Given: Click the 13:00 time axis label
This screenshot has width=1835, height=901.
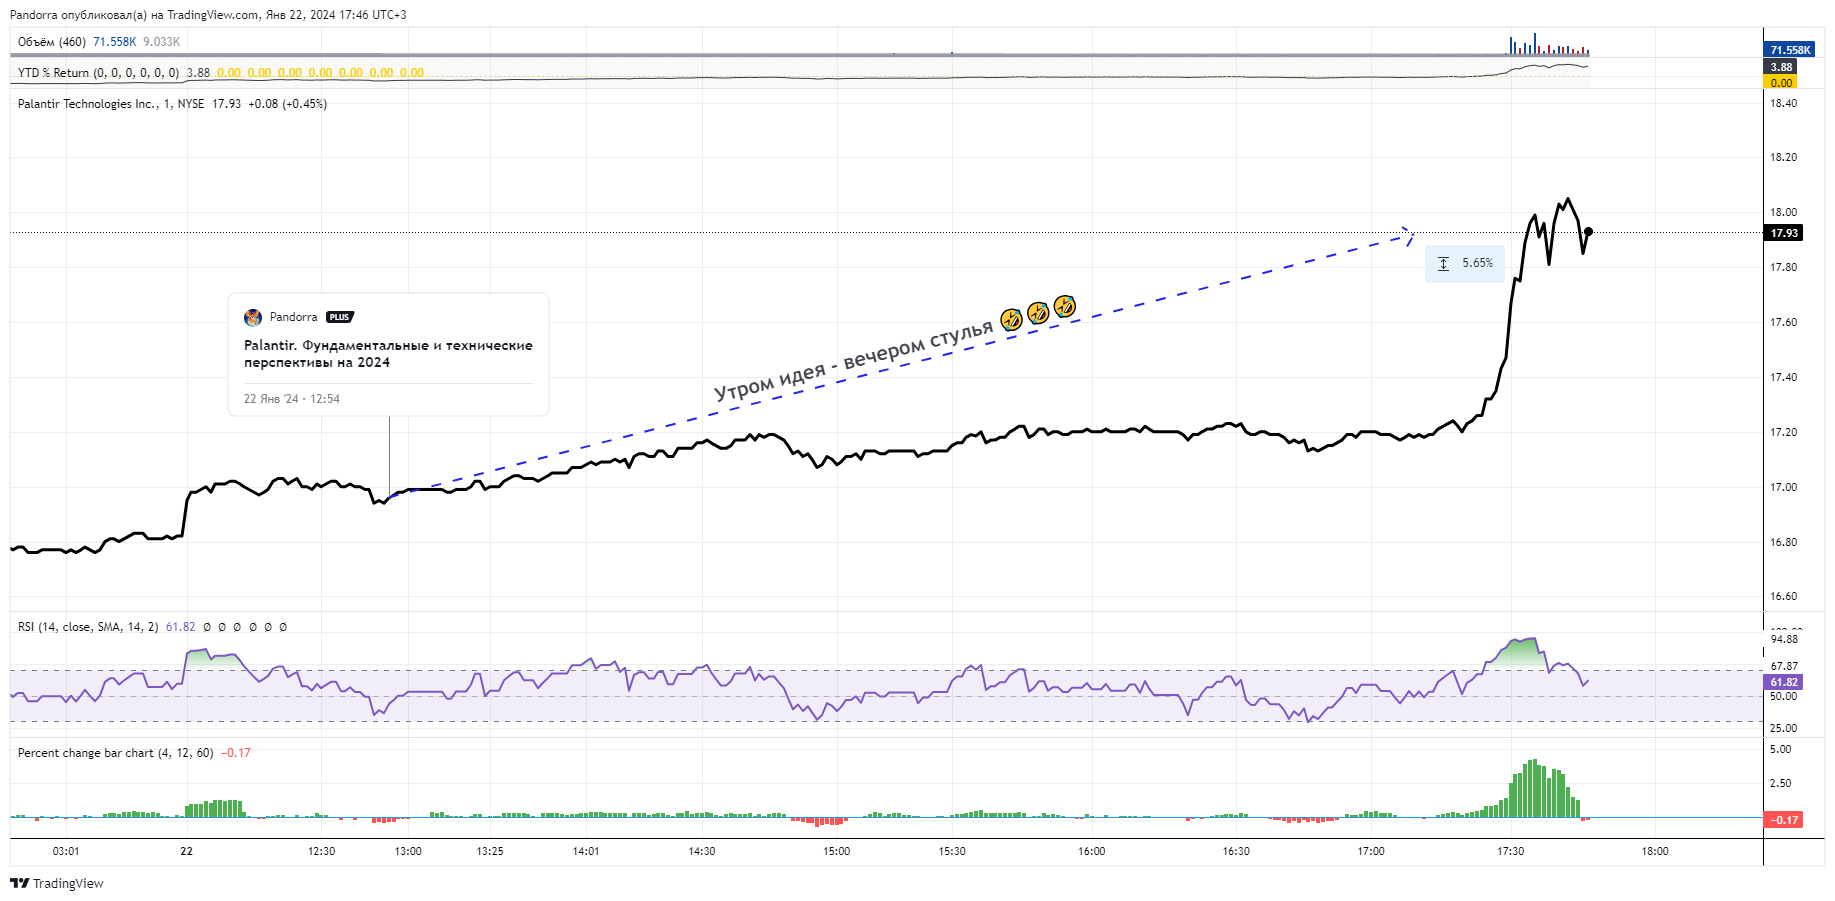Looking at the screenshot, I should (408, 851).
